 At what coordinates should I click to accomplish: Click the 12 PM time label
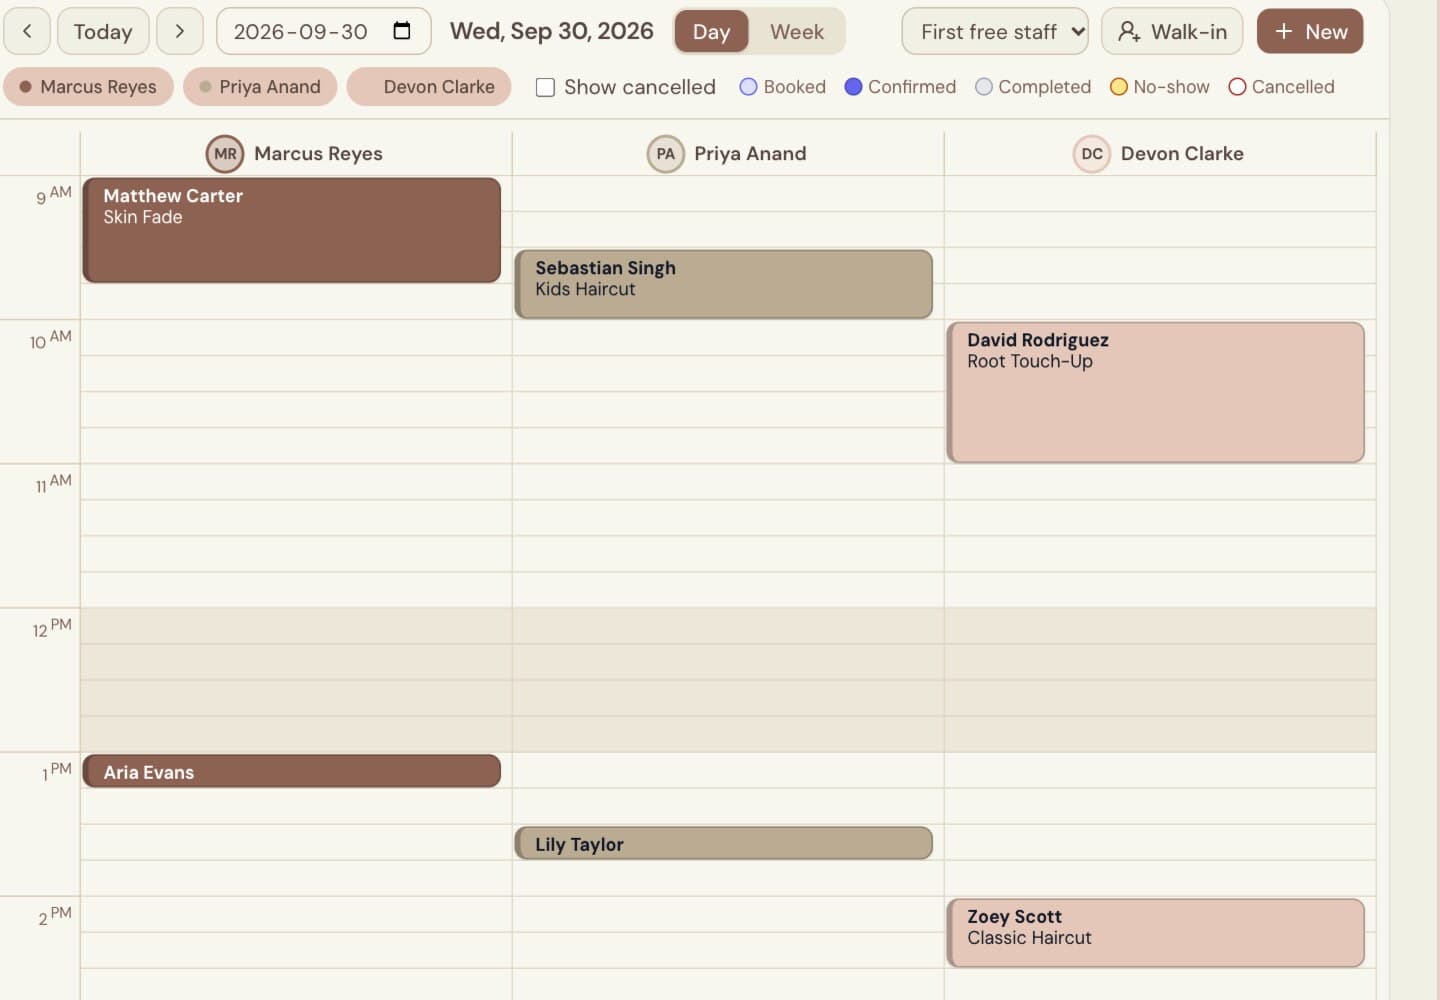click(x=52, y=627)
